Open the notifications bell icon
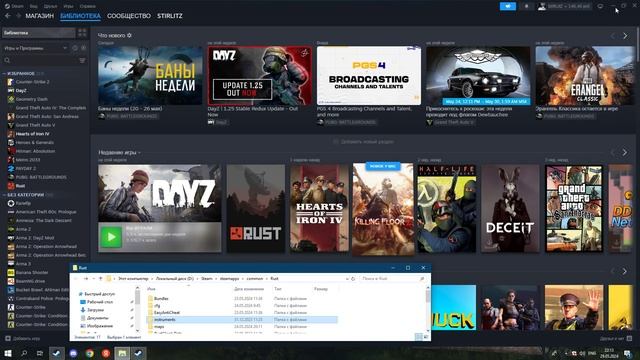The image size is (640, 360). coord(526,6)
